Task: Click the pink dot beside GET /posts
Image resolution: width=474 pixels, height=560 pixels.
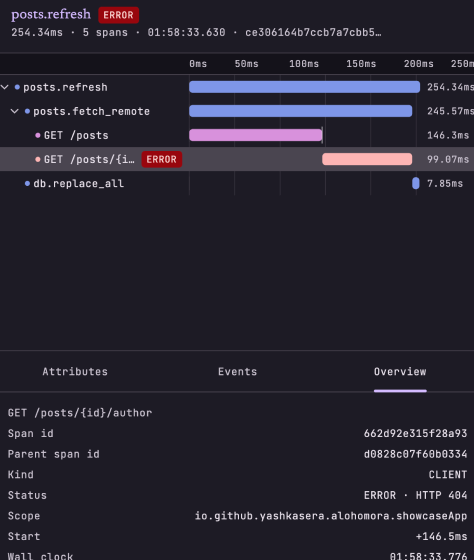Action: click(x=38, y=135)
